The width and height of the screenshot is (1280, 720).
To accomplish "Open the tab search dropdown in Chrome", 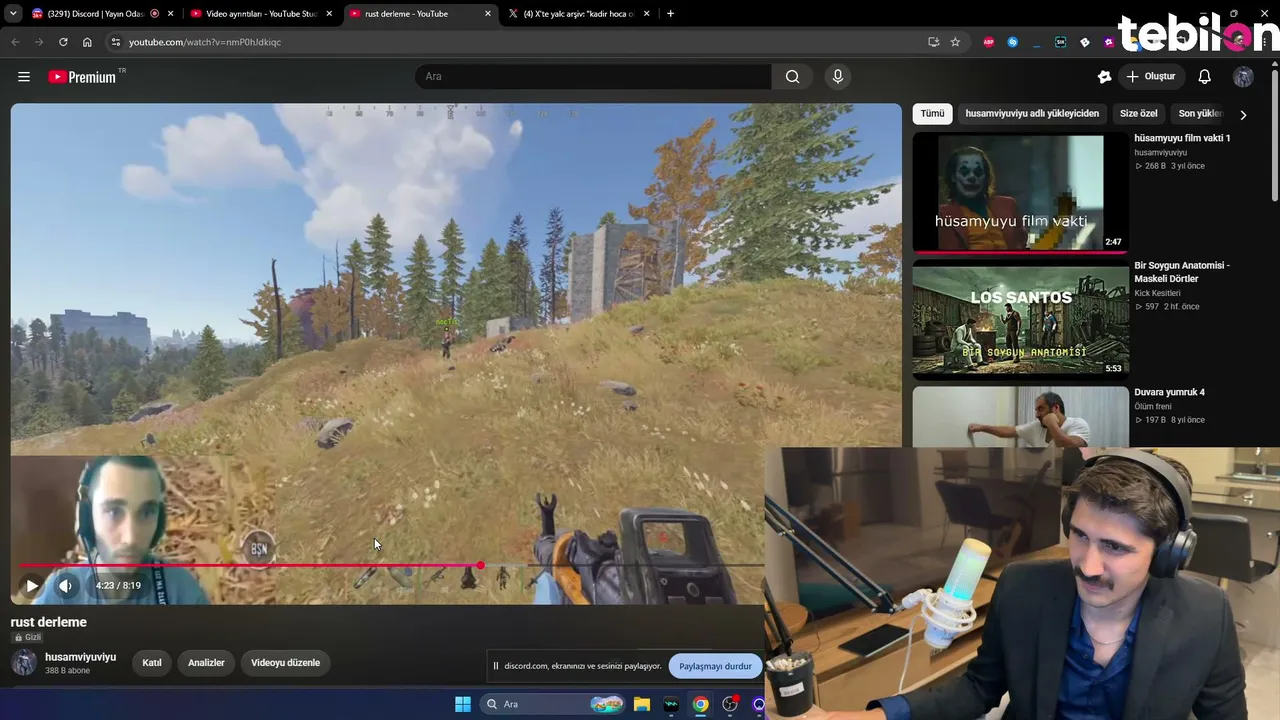I will tap(13, 14).
